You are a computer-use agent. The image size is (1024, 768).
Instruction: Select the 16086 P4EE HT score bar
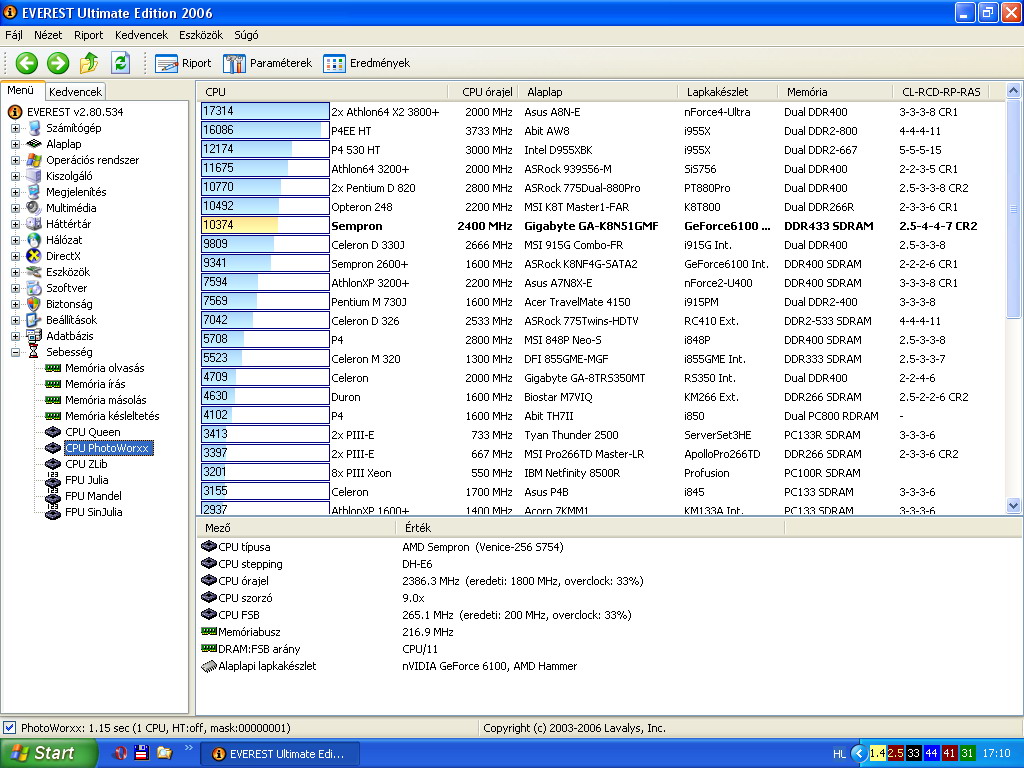[265, 131]
